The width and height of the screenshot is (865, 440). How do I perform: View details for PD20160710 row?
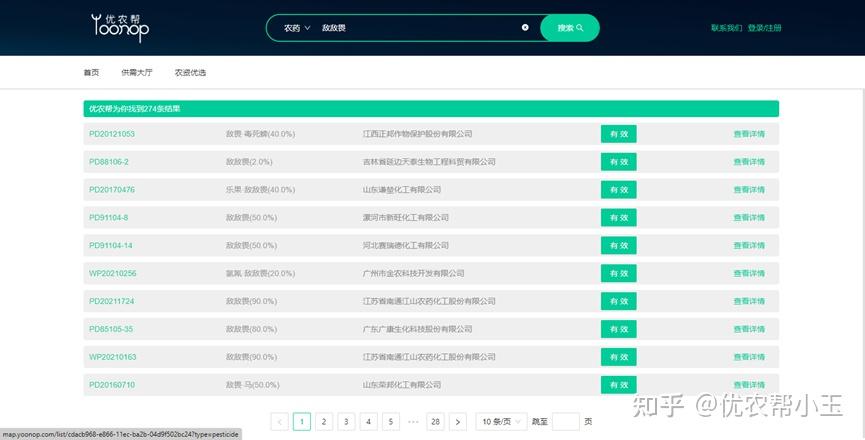pyautogui.click(x=749, y=385)
